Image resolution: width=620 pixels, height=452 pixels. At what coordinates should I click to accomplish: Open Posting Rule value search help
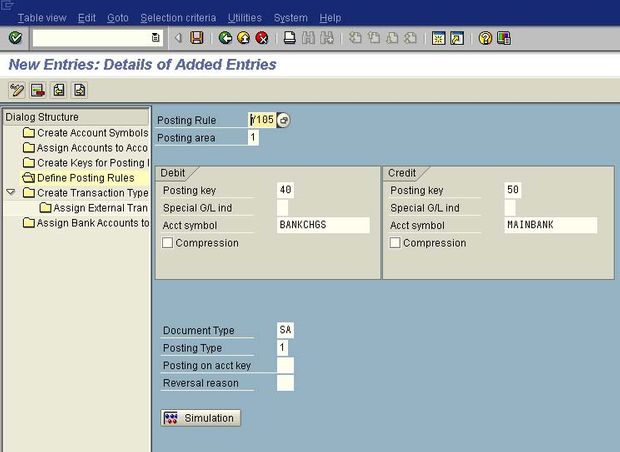[x=284, y=120]
